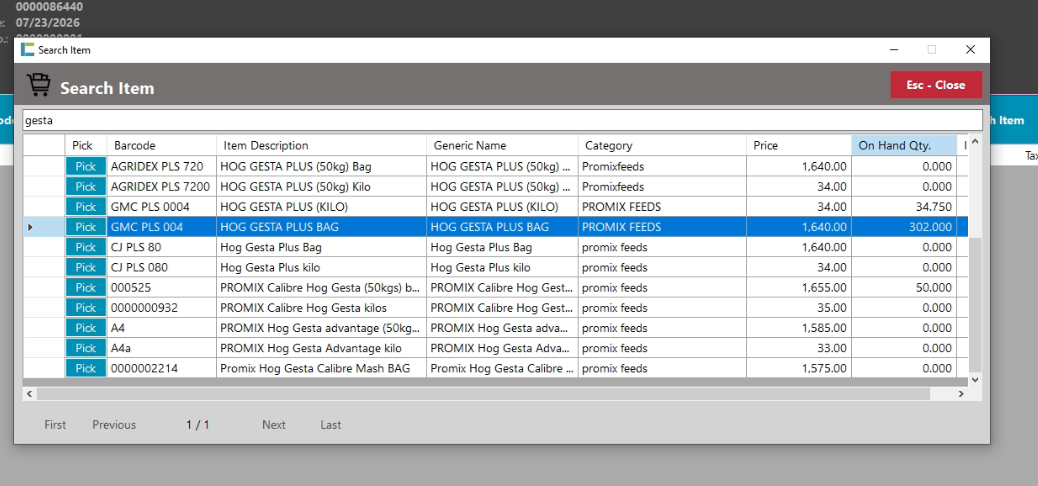Sort by On Hand Qty. column header

(904, 146)
